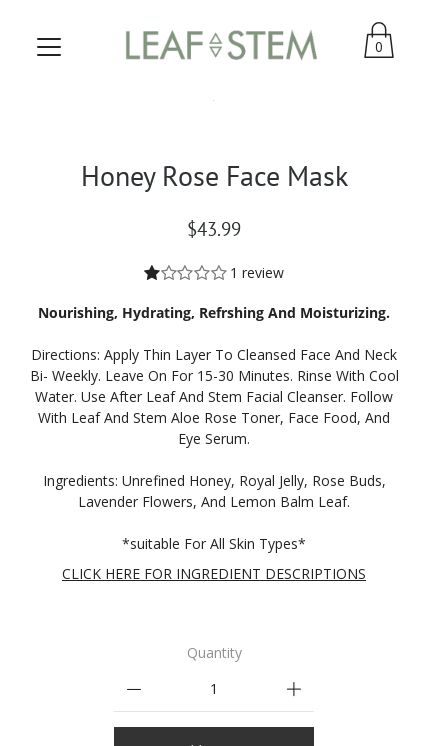Click the bold Nourishing, Hydrating tagline

point(214,313)
